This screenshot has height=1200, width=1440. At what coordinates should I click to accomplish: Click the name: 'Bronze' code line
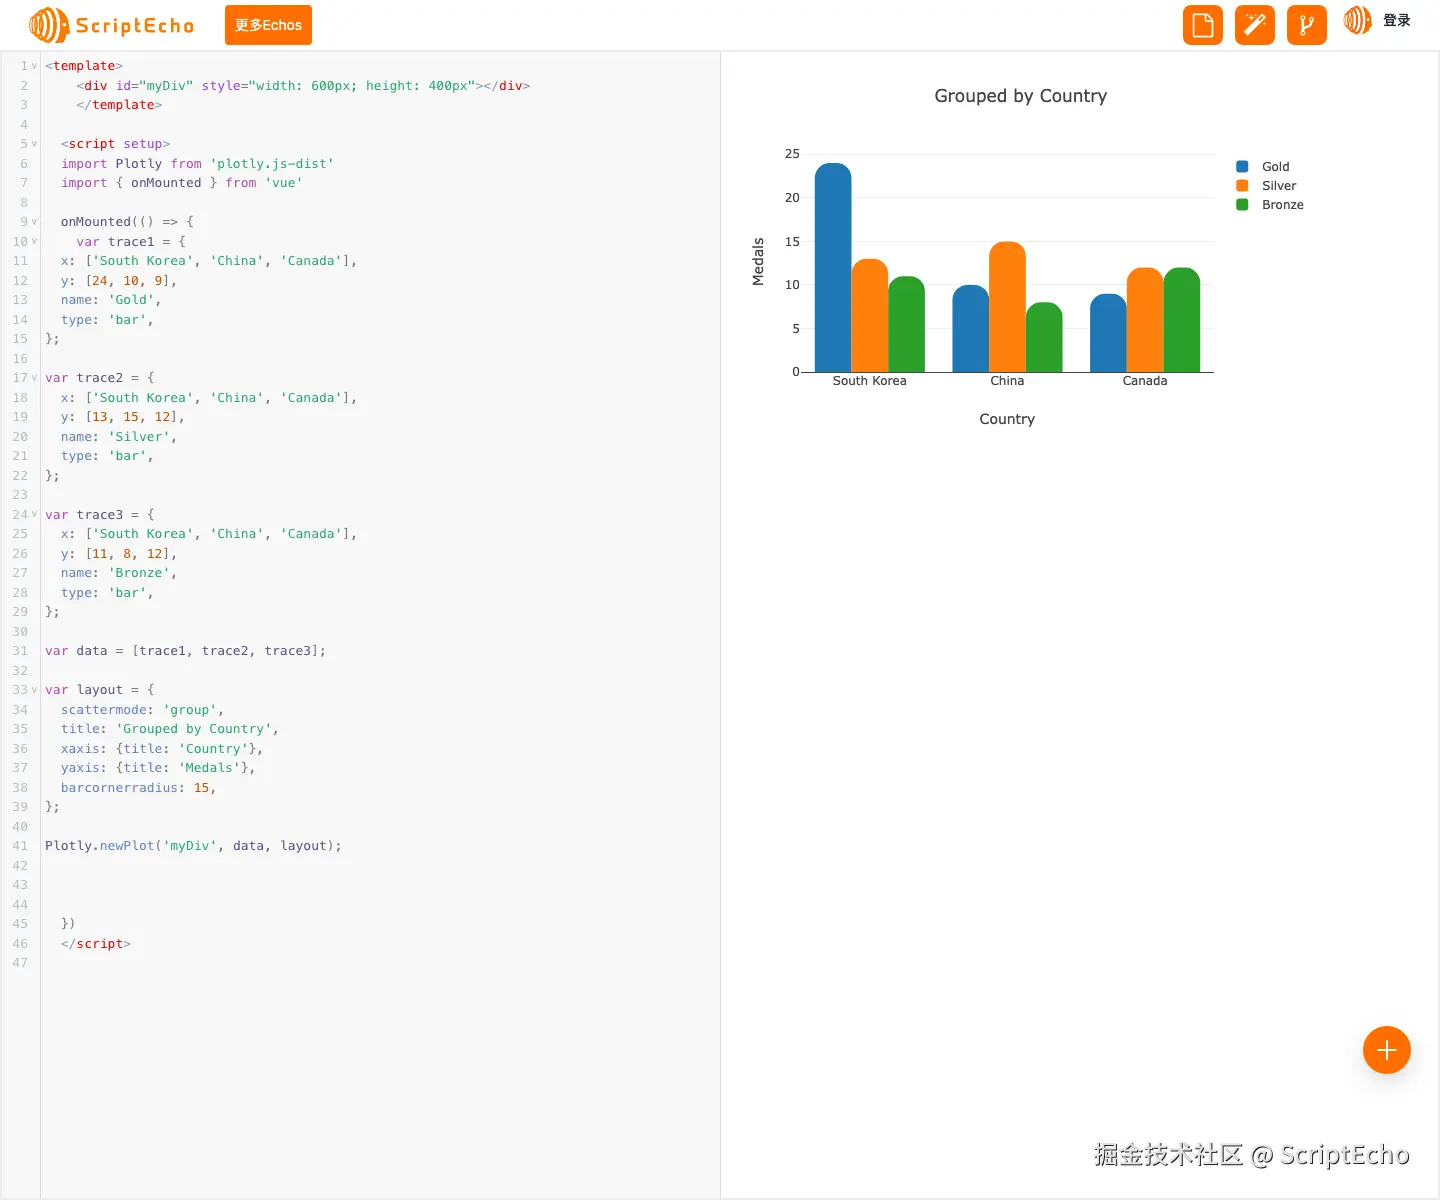(118, 573)
